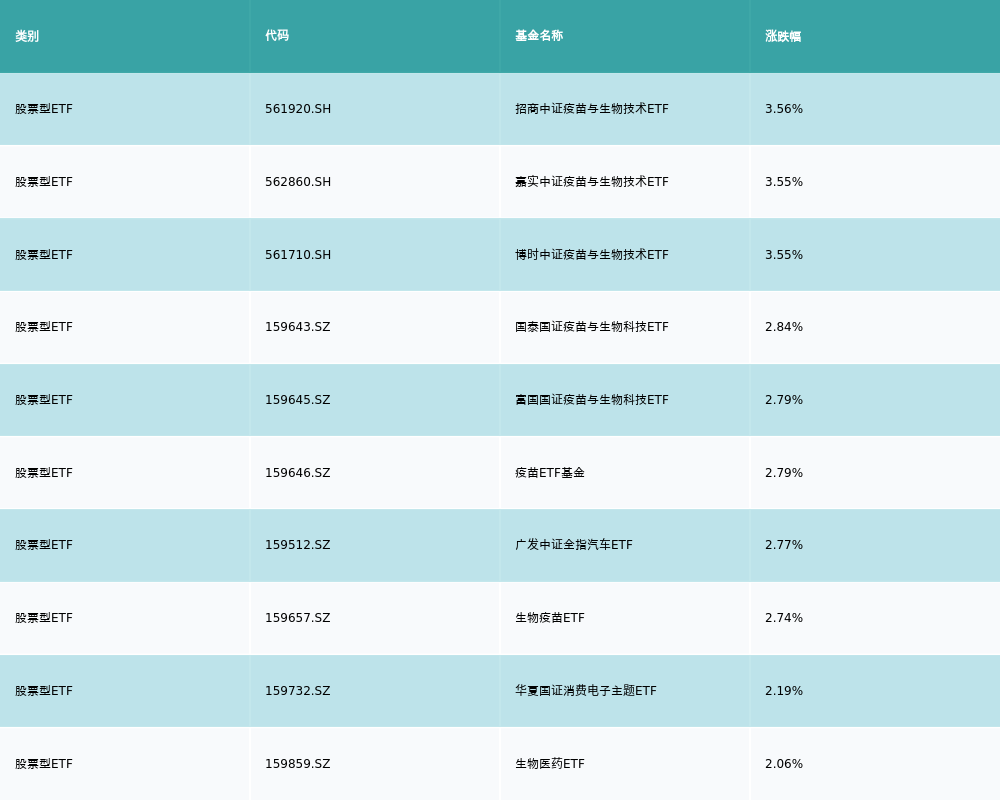Image resolution: width=1000 pixels, height=800 pixels.
Task: Click 2.79% in the 159646.SZ row
Action: (784, 473)
